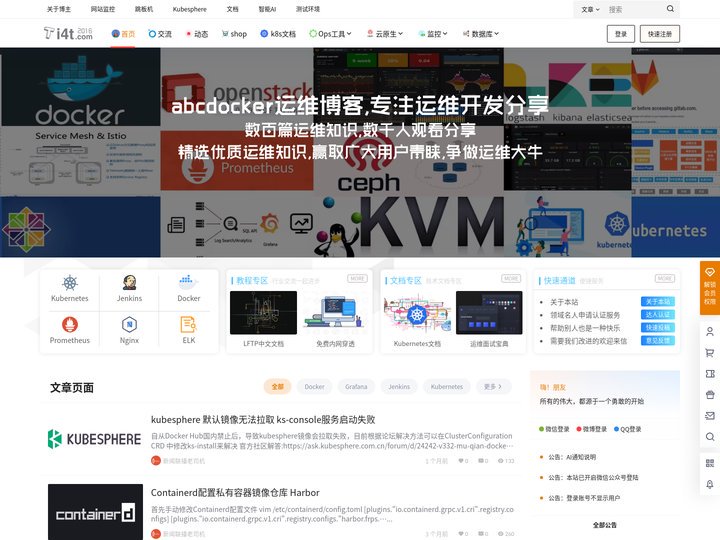Select the 全部 article filter tab

pos(277,387)
